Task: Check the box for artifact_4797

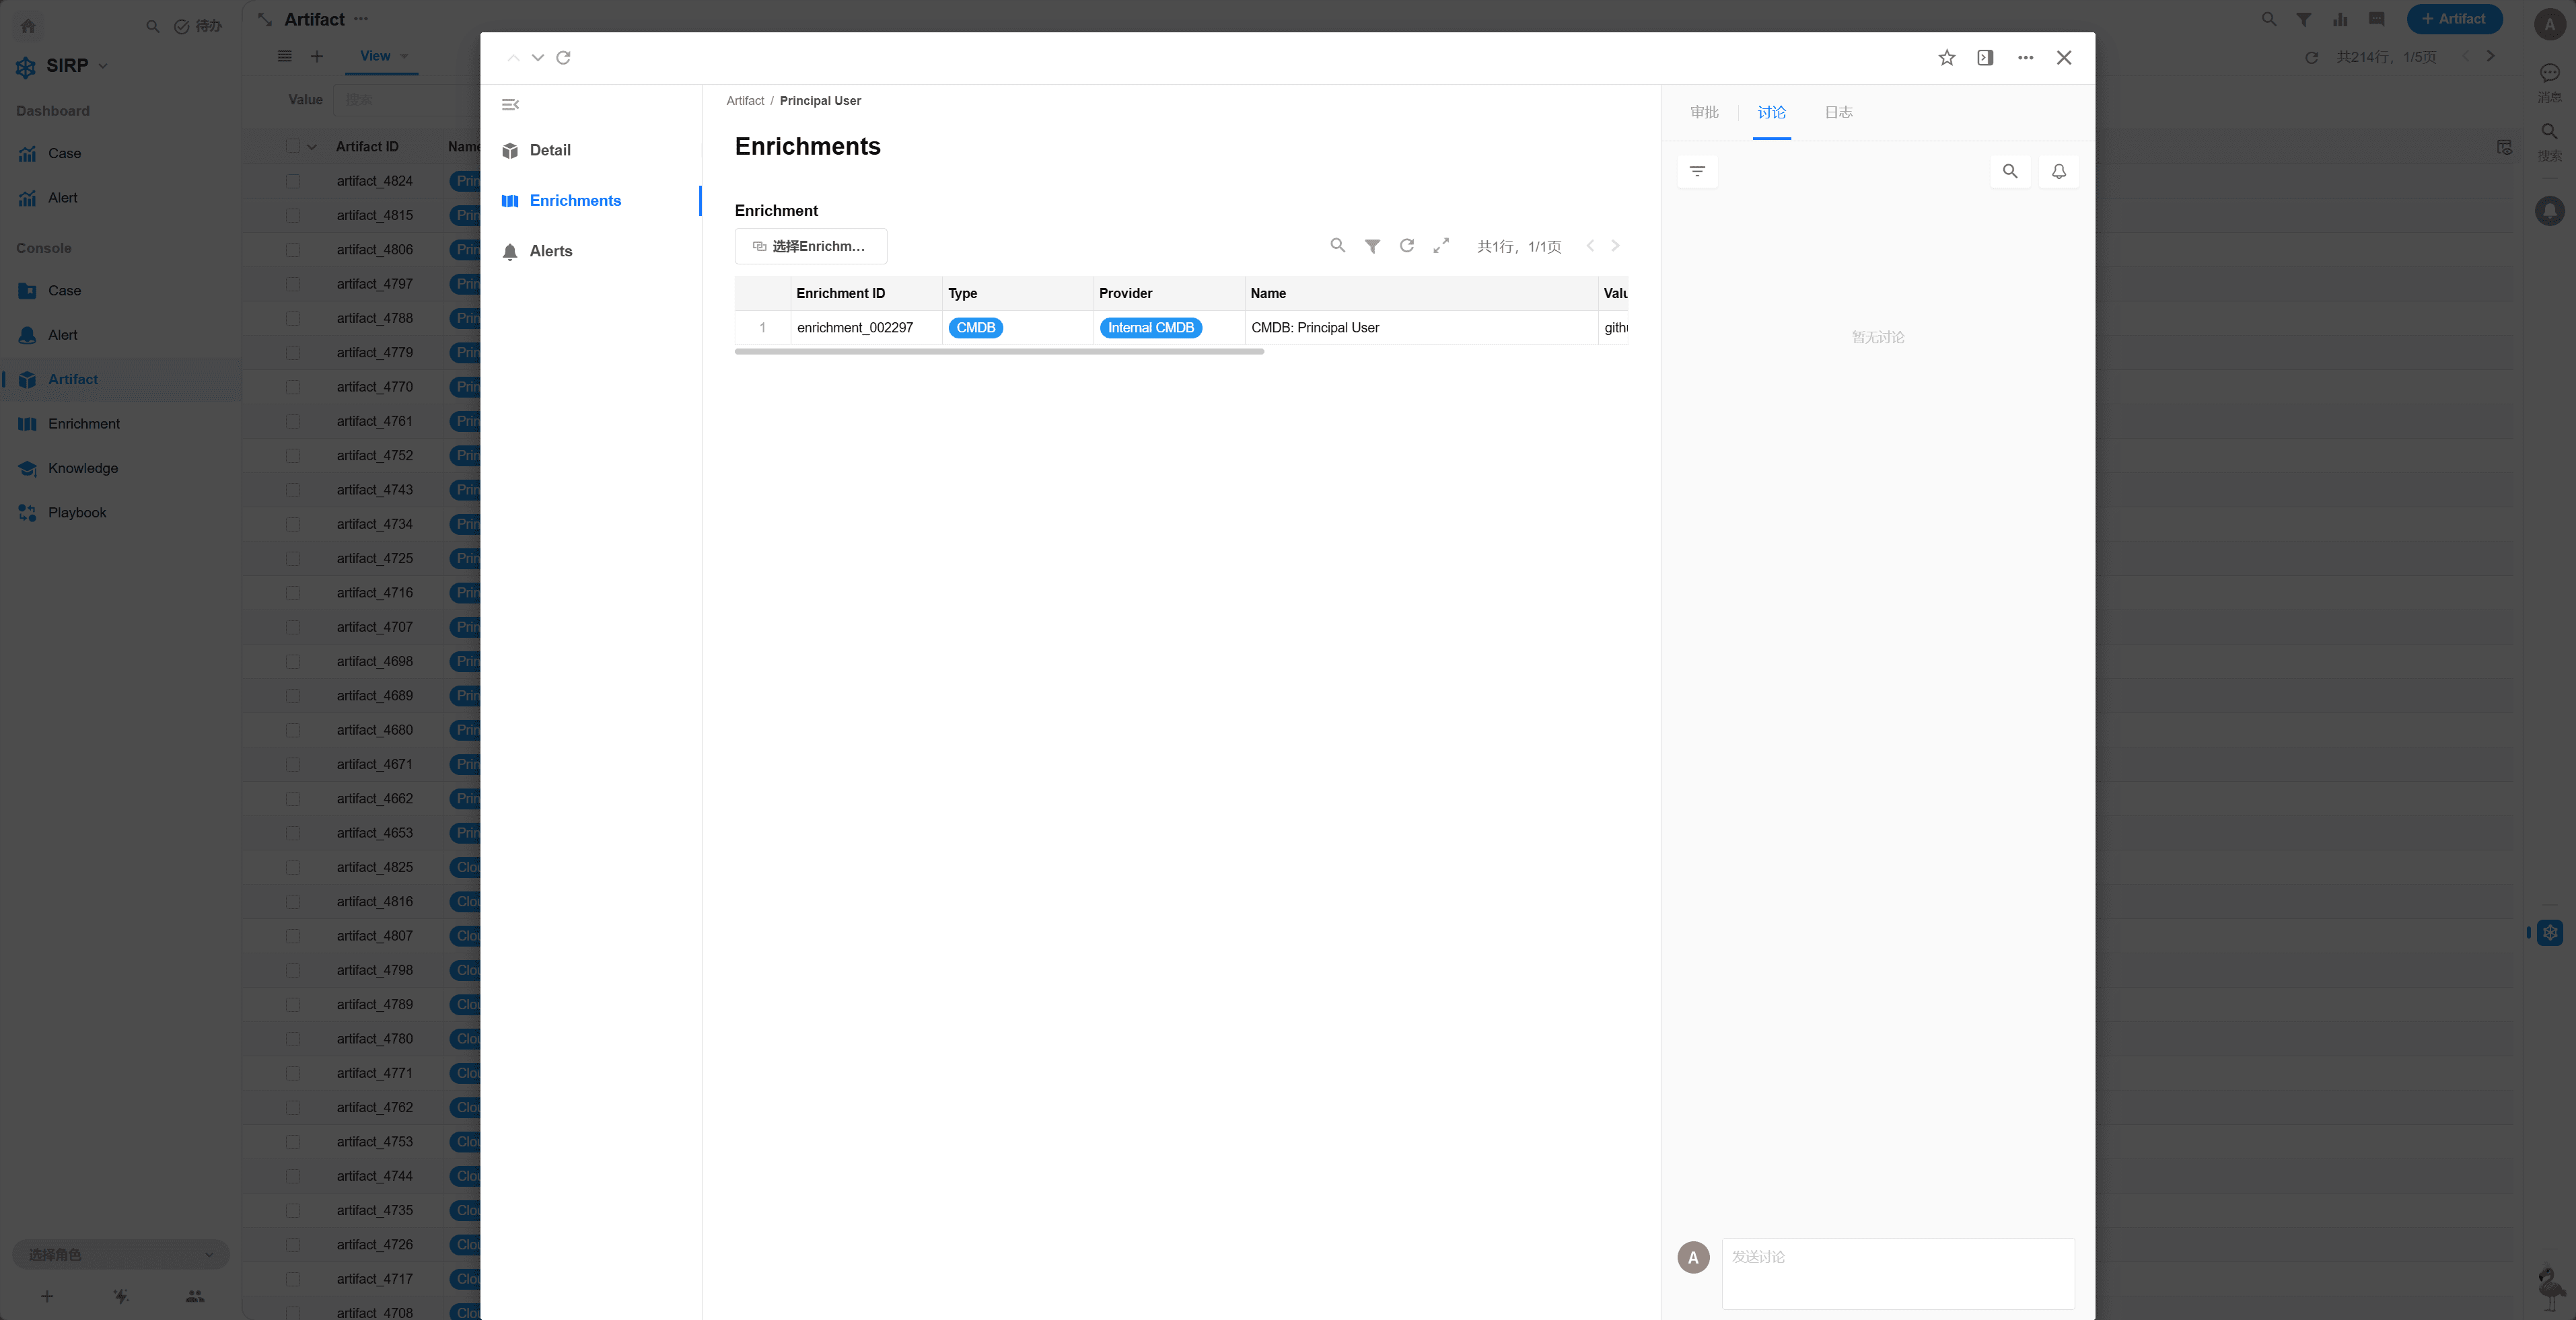Action: point(293,284)
